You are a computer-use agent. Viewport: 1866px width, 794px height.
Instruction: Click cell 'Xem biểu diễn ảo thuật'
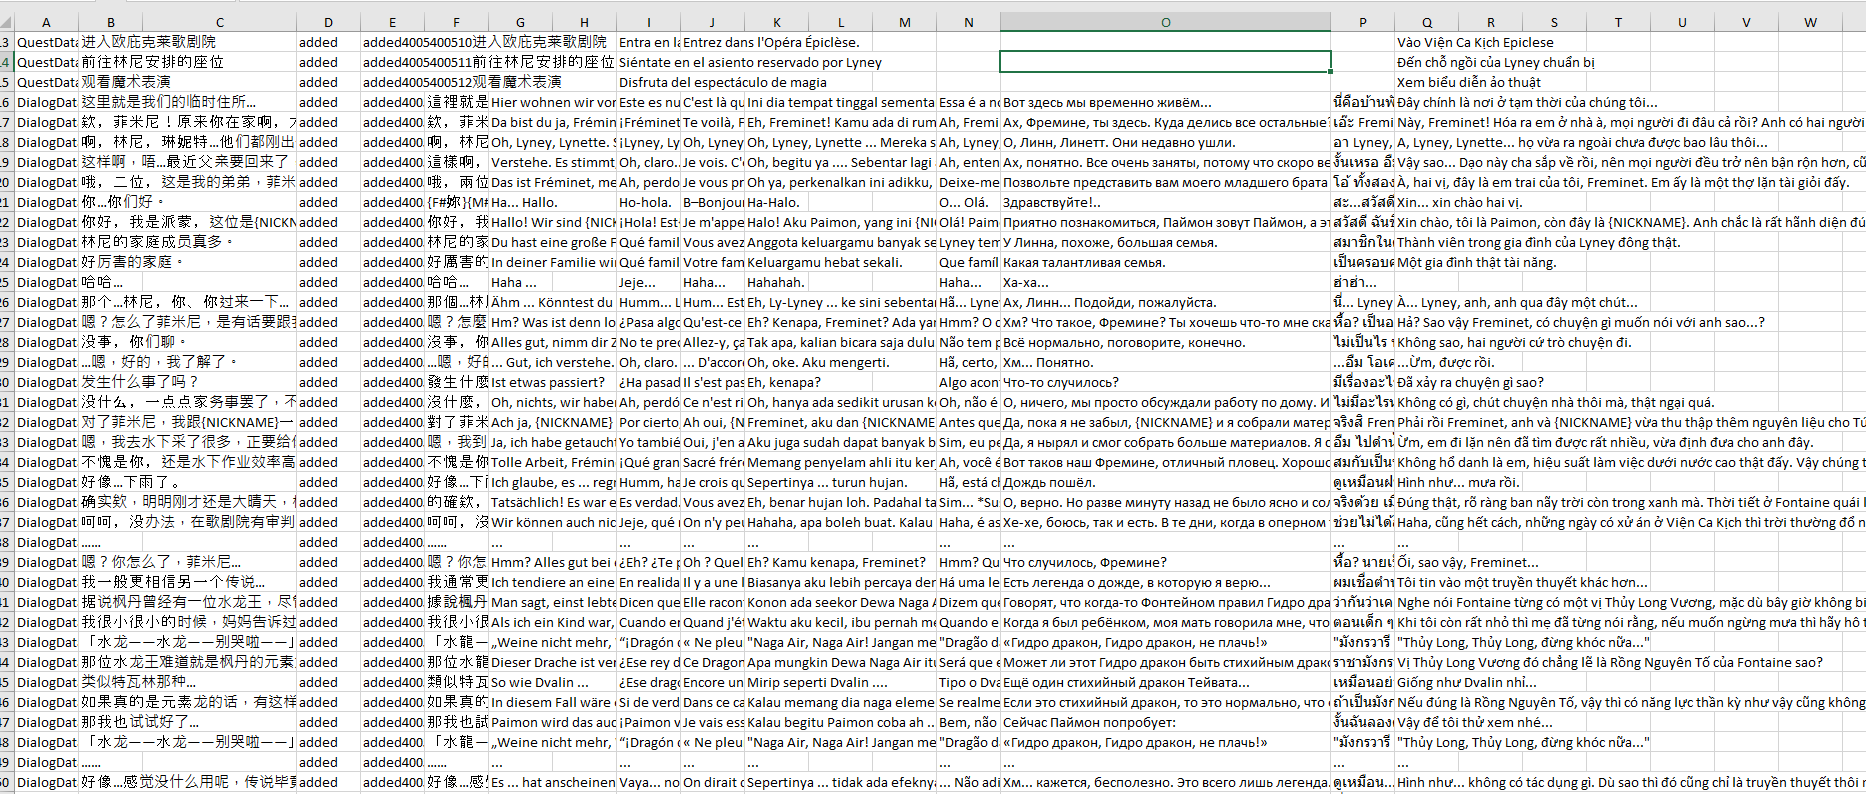click(1468, 82)
